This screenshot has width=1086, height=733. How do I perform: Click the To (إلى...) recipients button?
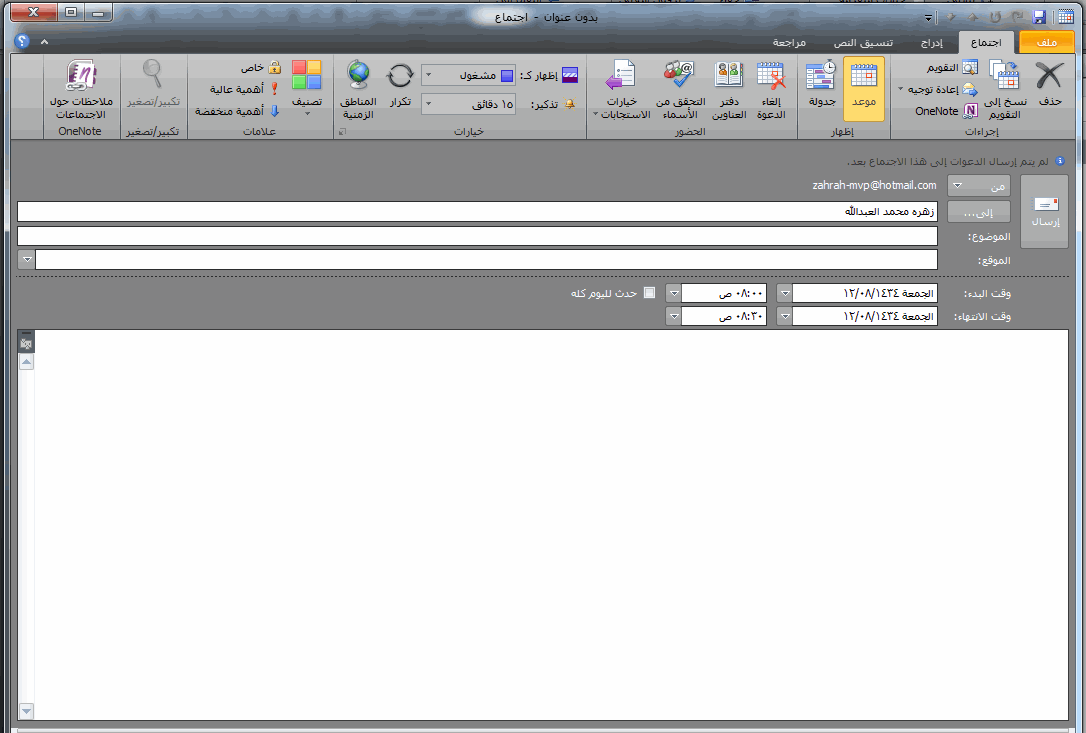coord(979,212)
